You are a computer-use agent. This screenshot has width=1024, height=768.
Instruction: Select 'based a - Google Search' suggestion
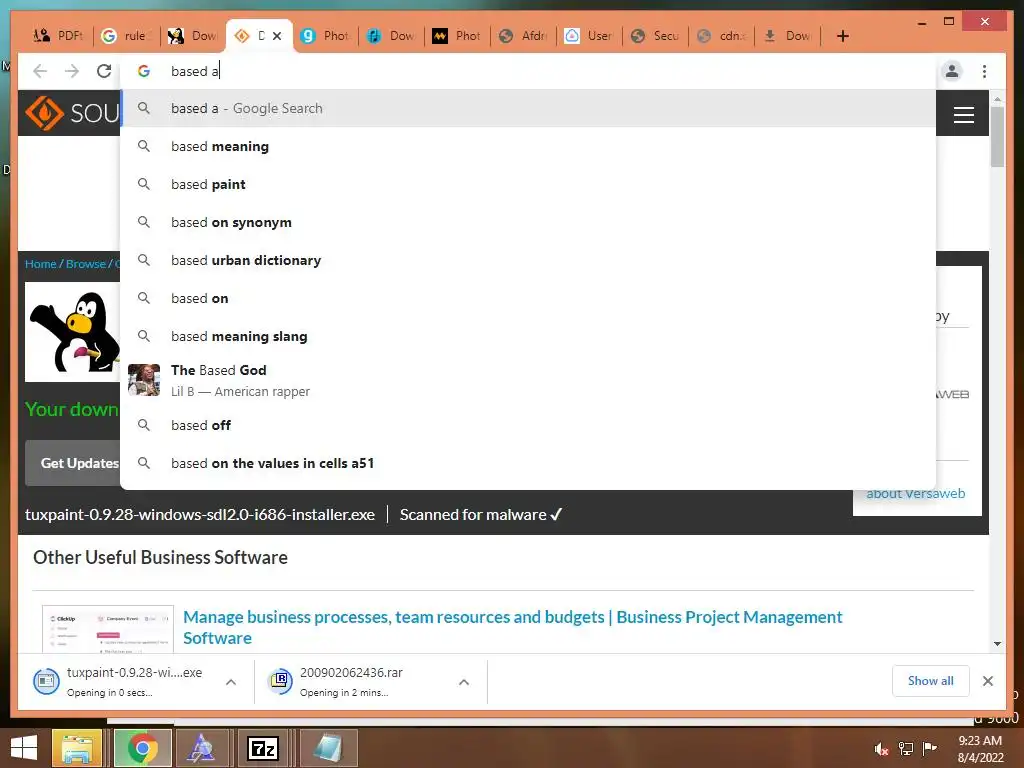528,108
